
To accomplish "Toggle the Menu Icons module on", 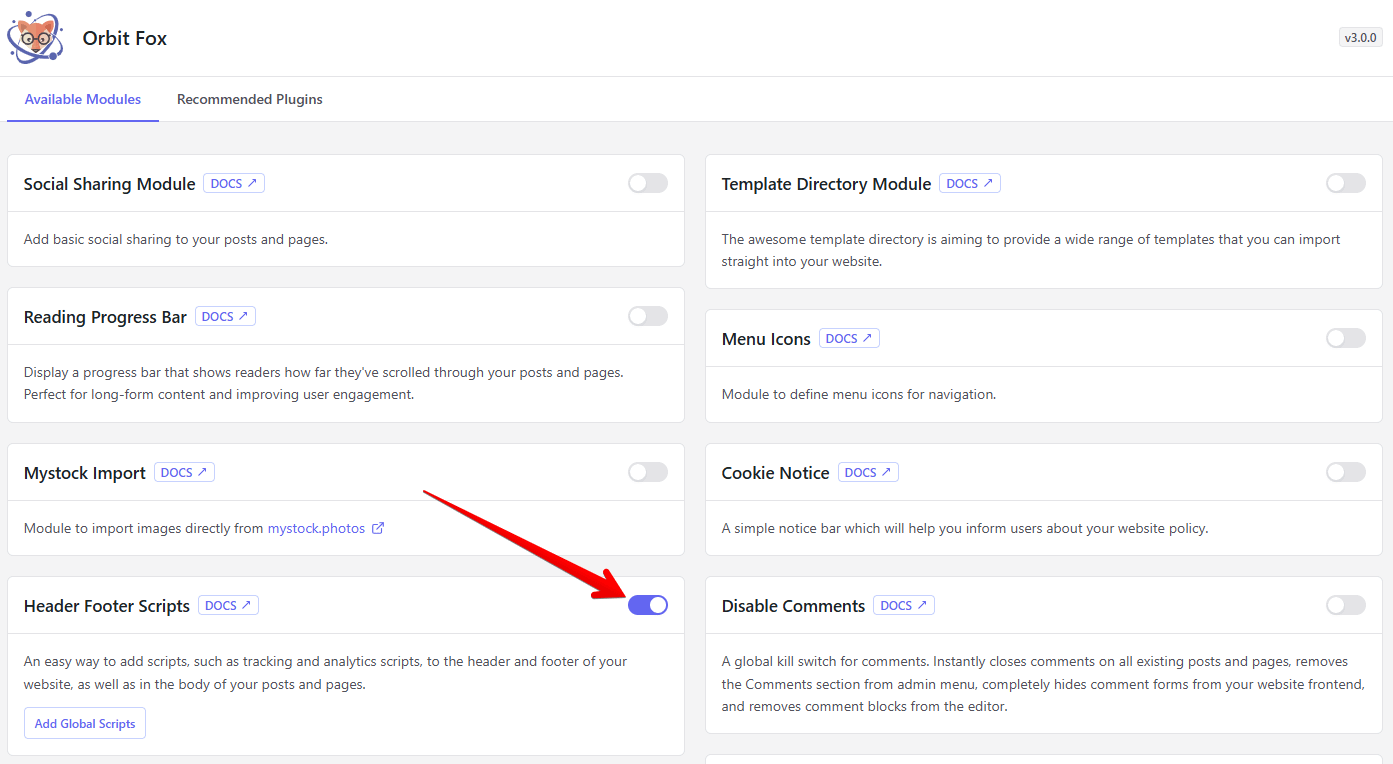I will click(1345, 338).
